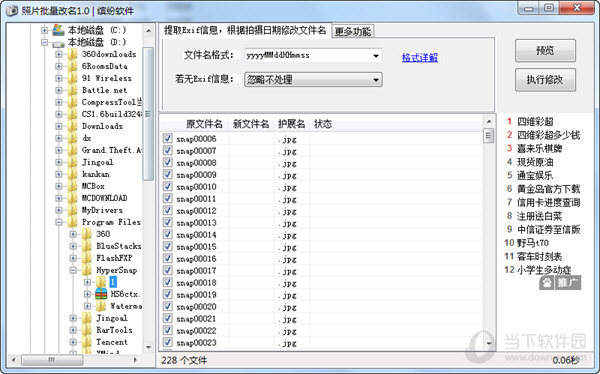Click the 执行修改 execute button
Image resolution: width=600 pixels, height=374 pixels.
tap(545, 80)
